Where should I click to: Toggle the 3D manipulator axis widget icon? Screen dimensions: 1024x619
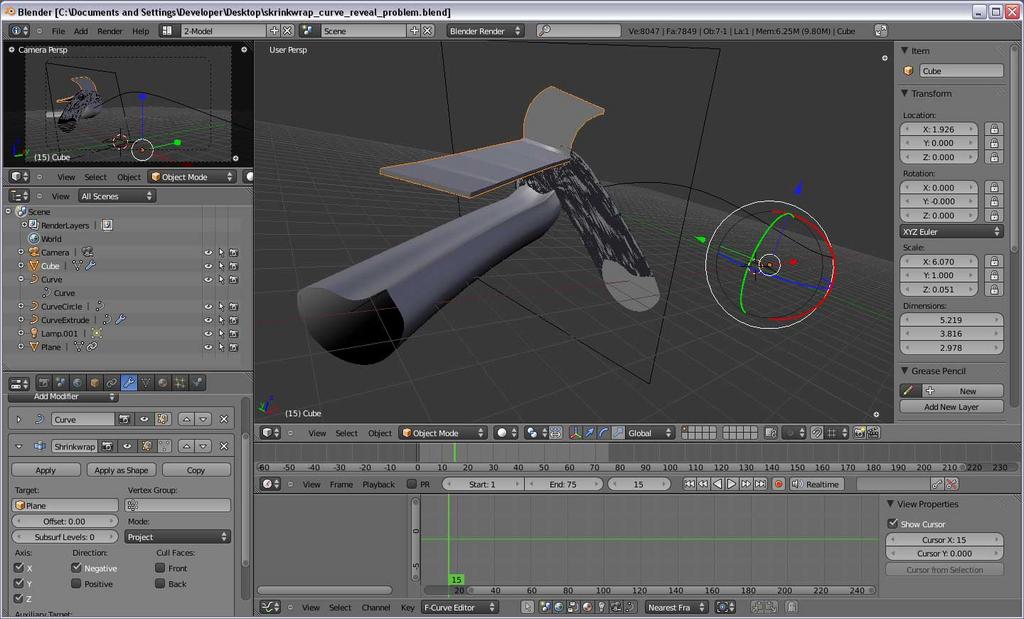tap(575, 433)
